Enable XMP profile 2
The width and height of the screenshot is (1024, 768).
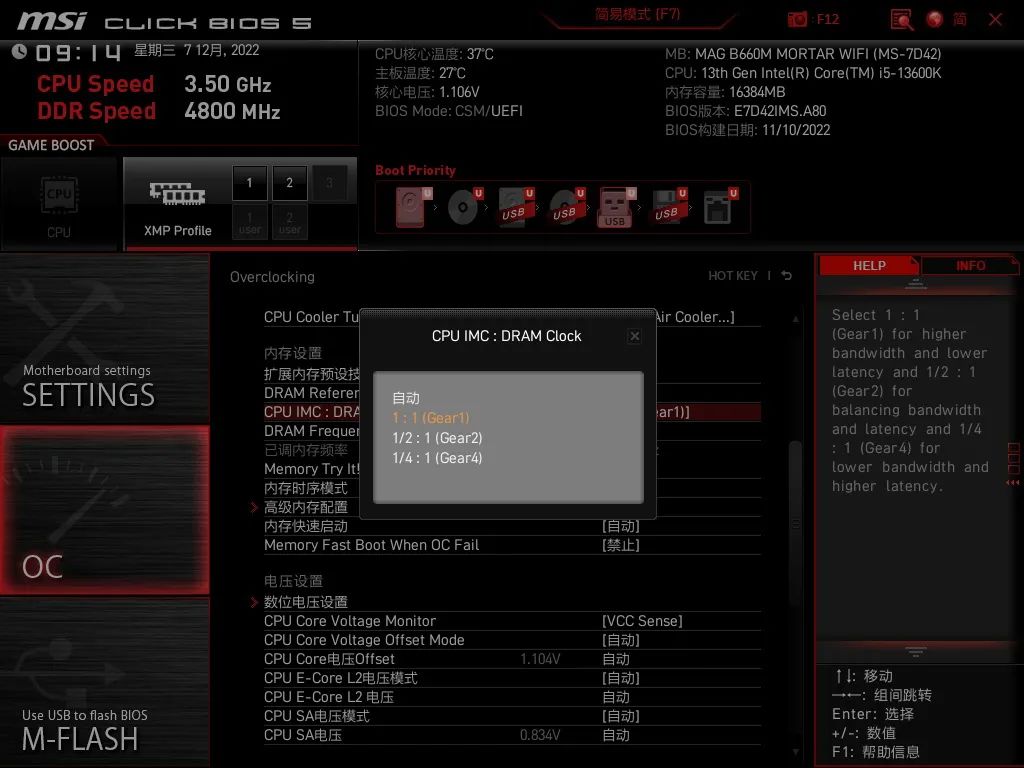(x=289, y=183)
